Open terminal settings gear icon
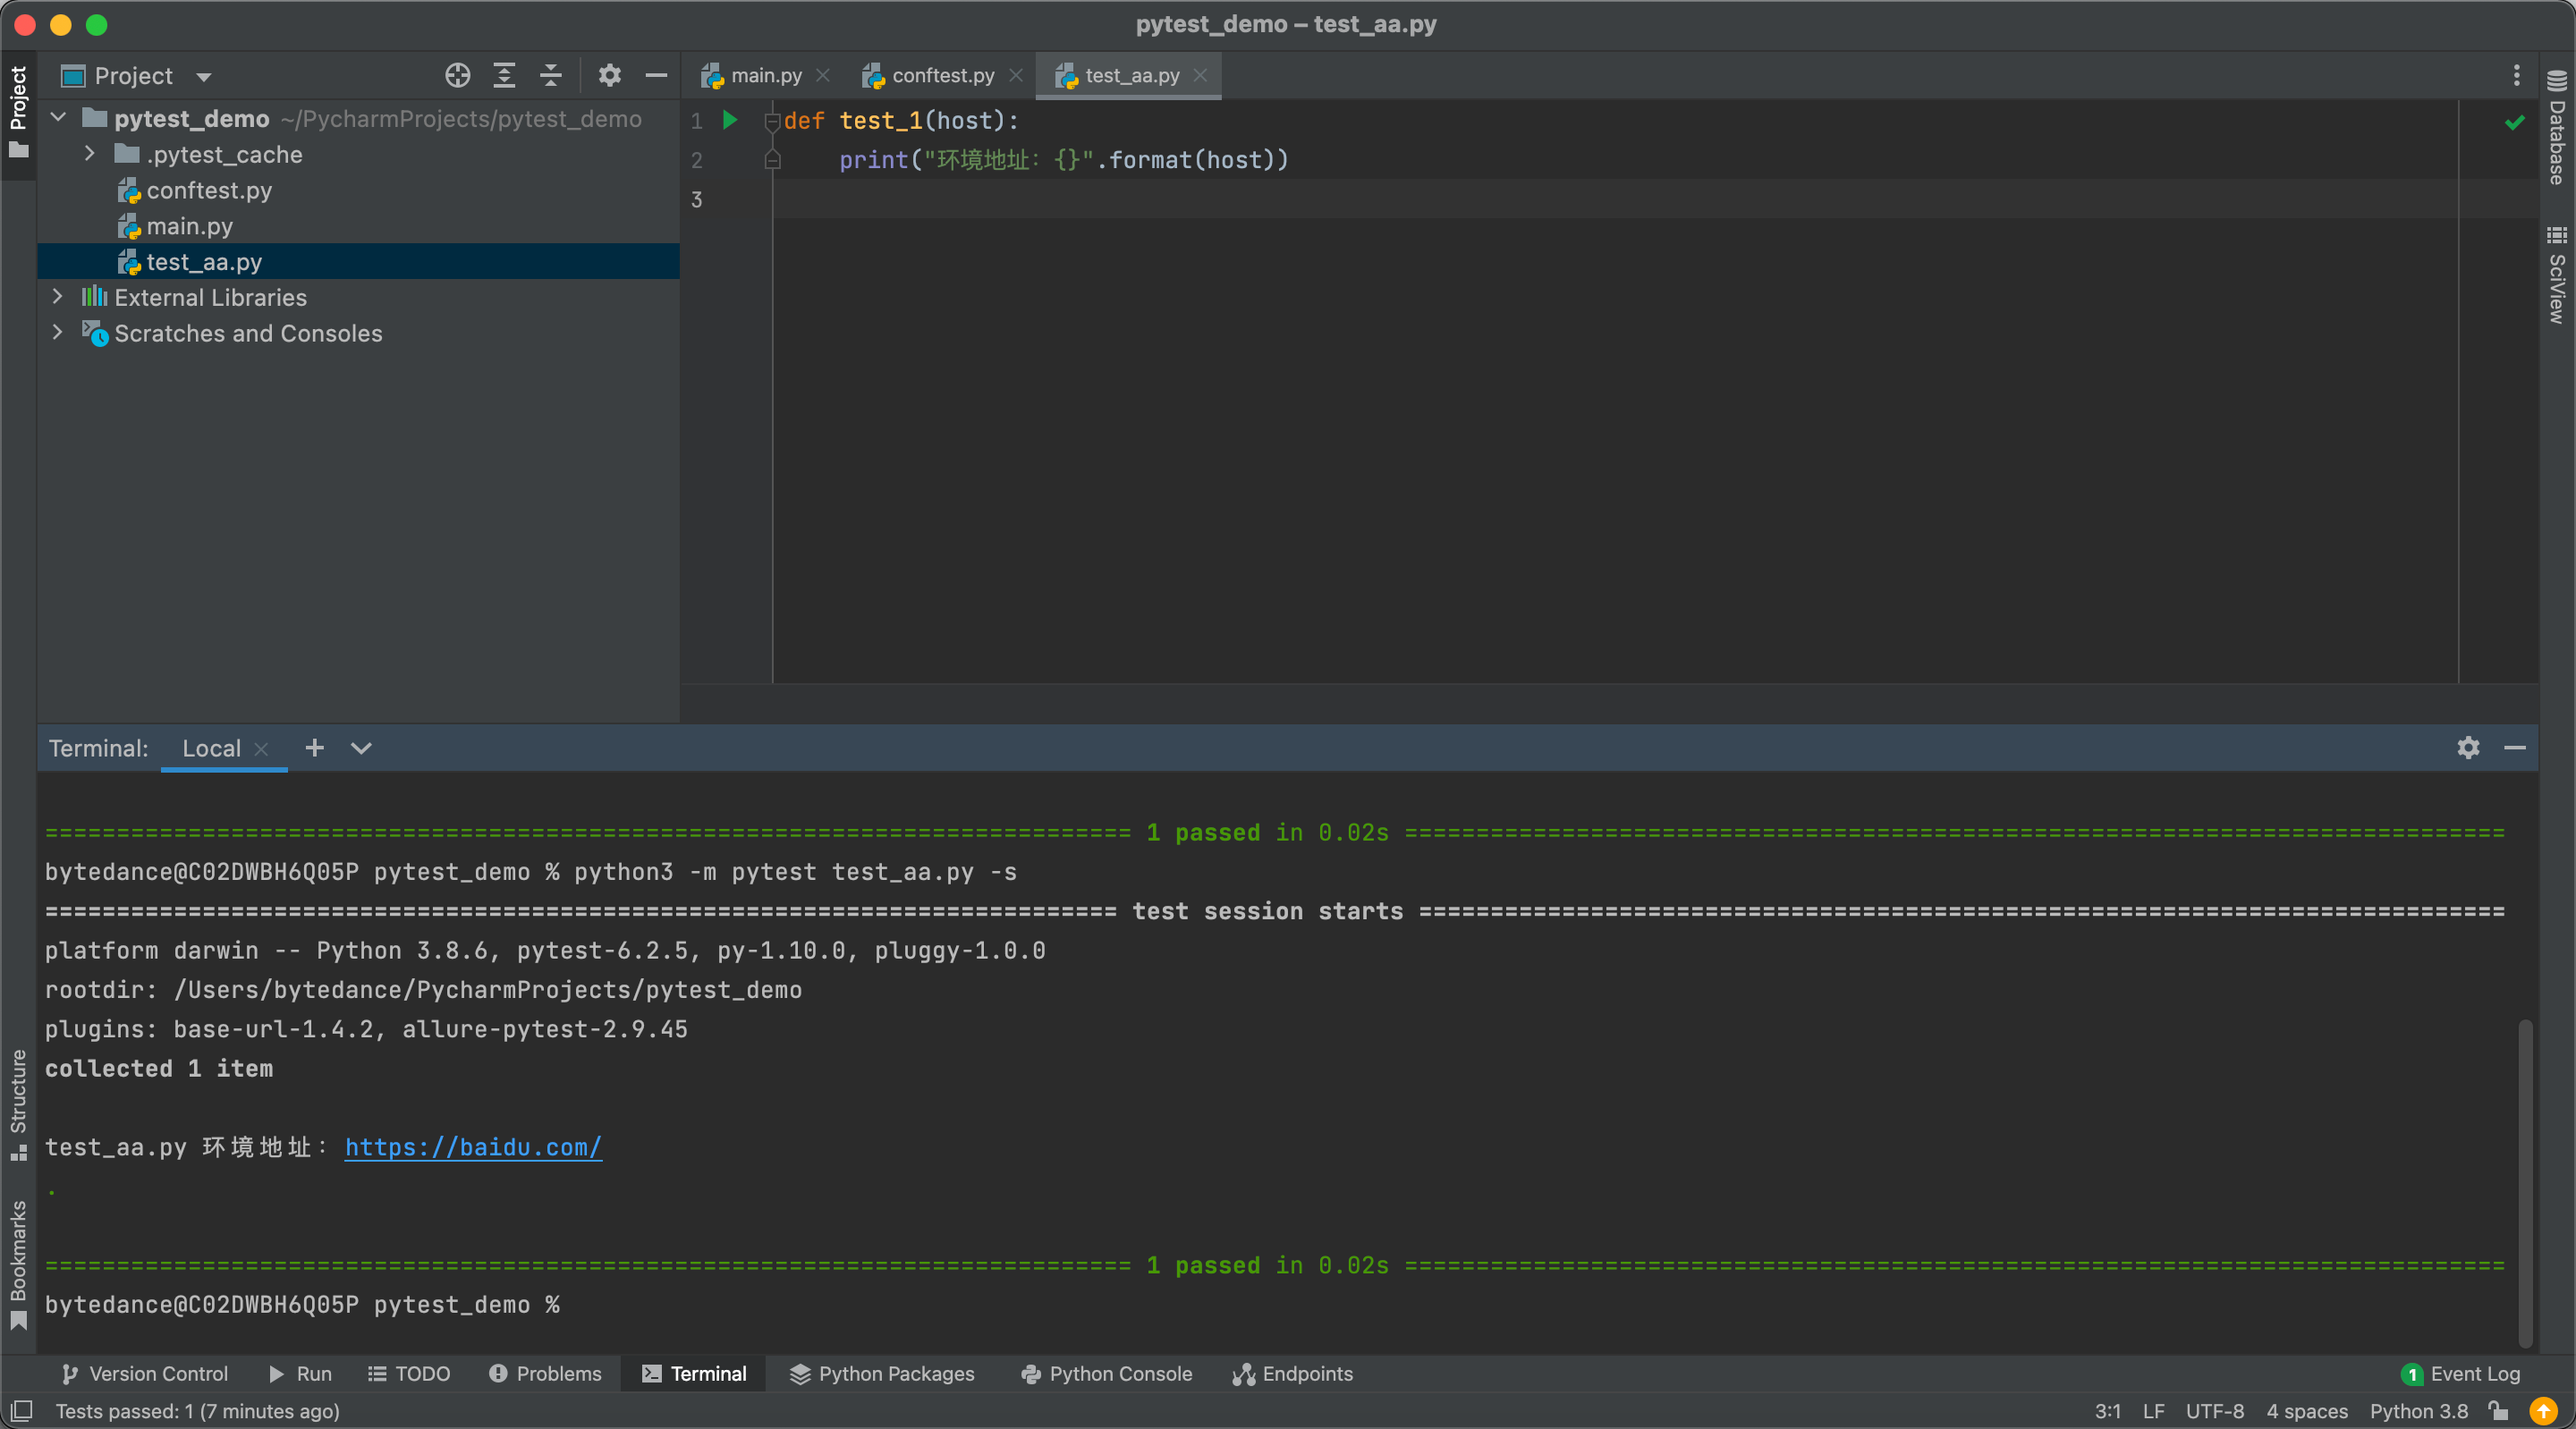2576x1429 pixels. pos(2467,748)
